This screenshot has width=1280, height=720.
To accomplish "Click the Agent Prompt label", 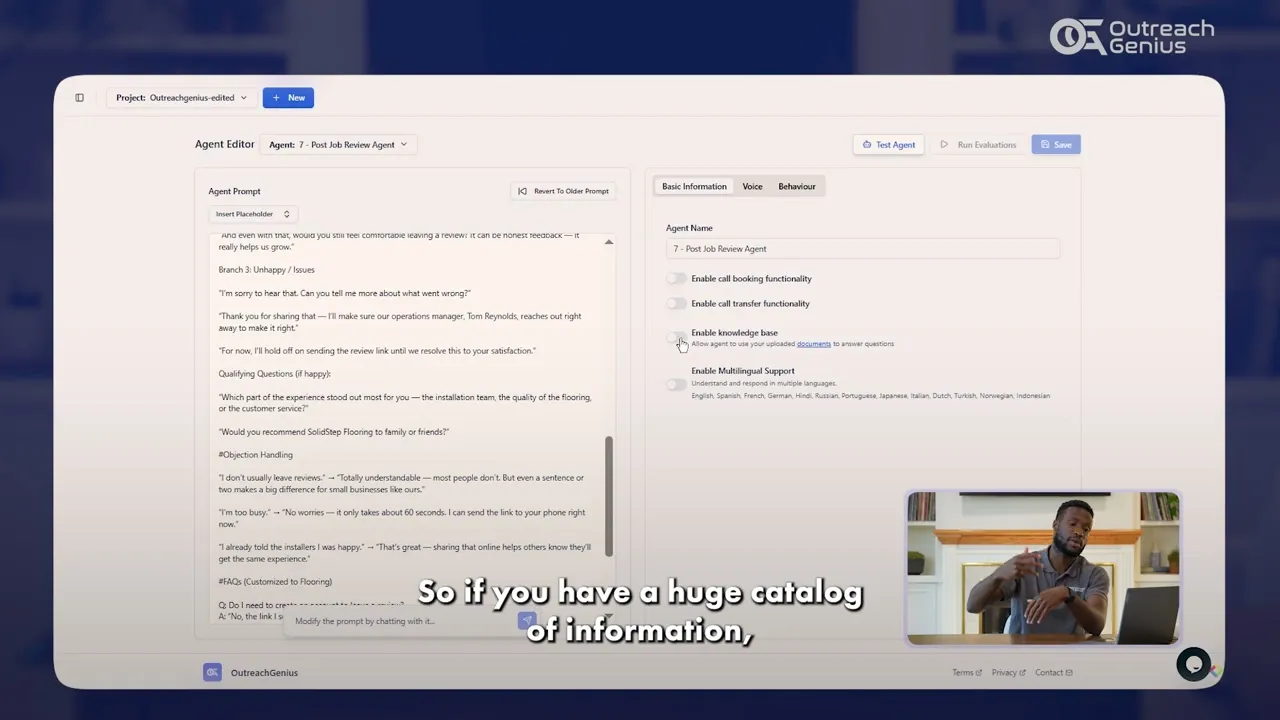I will 234,191.
